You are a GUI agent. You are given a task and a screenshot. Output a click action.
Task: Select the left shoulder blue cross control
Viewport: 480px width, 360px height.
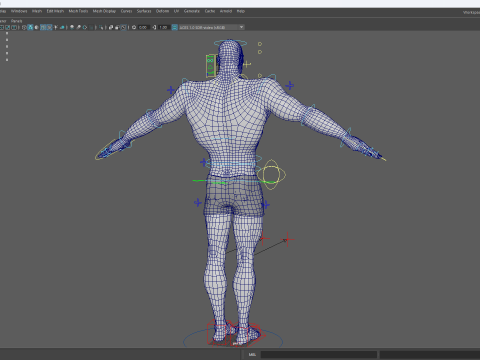coord(171,90)
